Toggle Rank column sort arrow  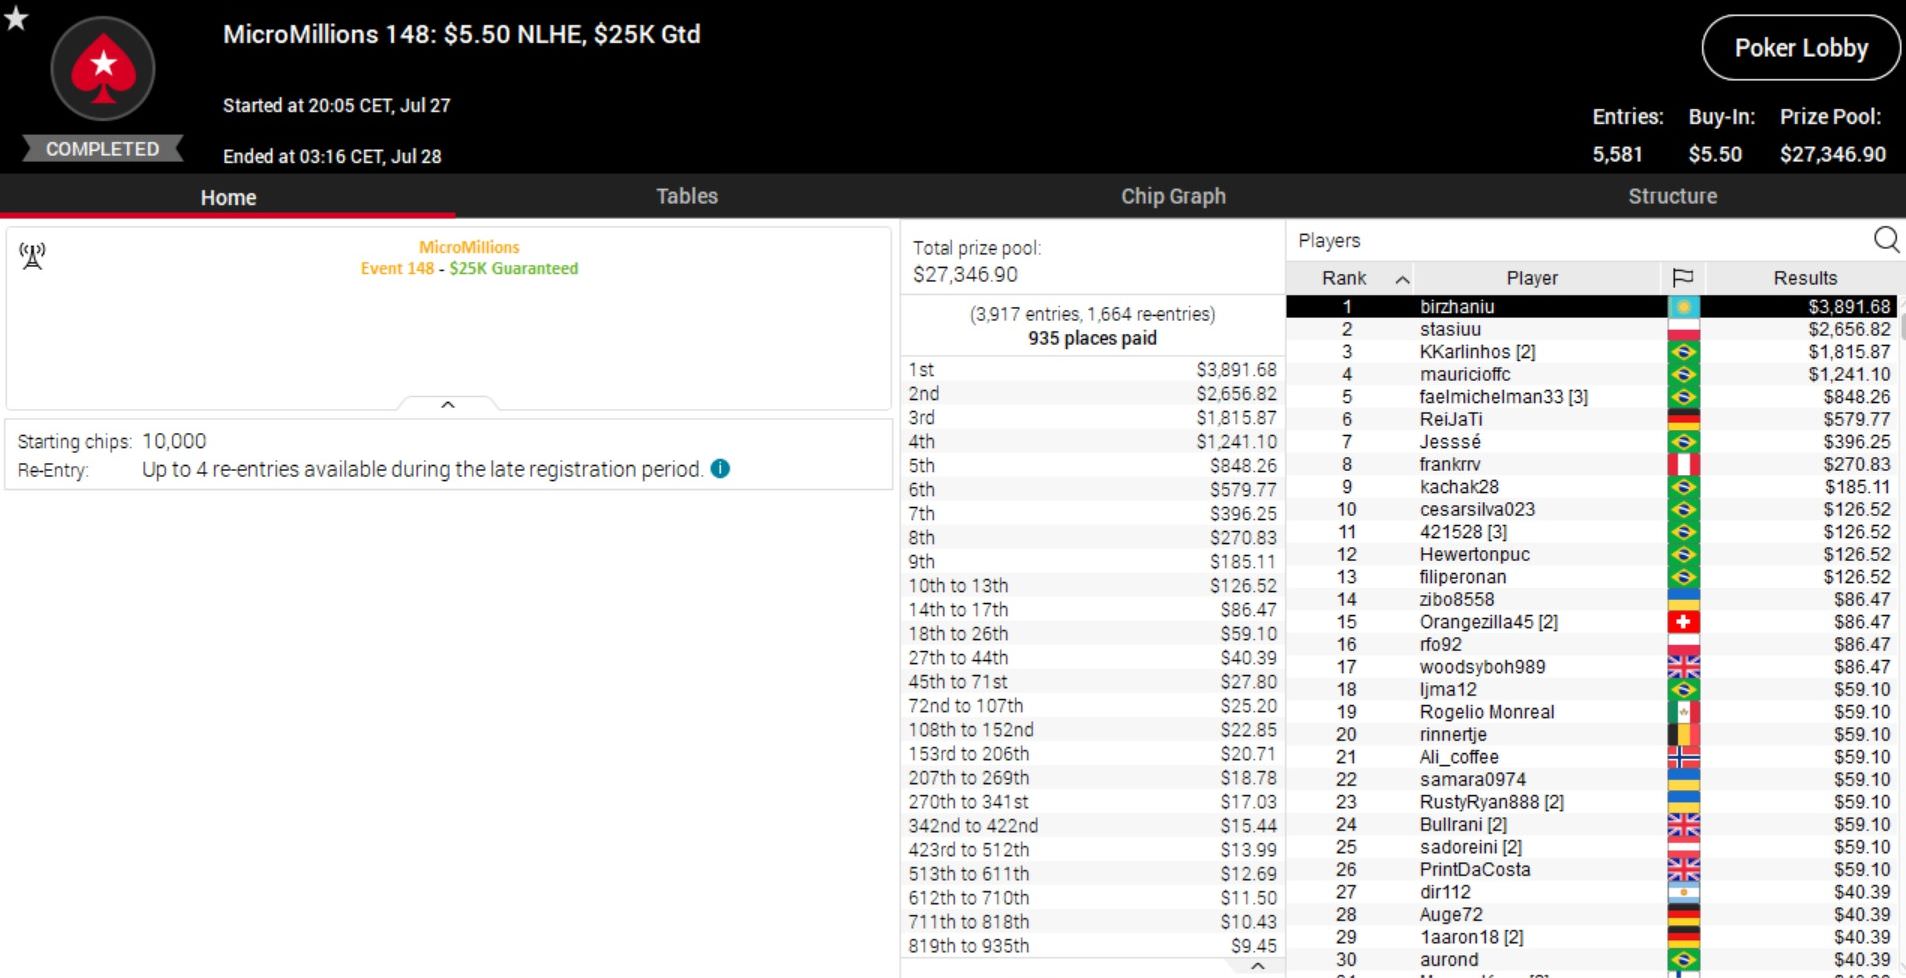pyautogui.click(x=1402, y=279)
